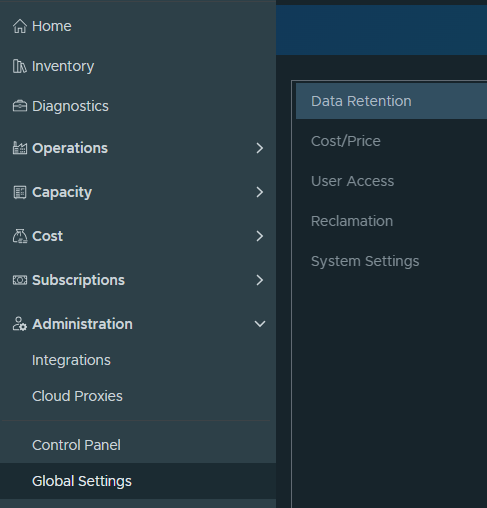Click the Operations factory icon
The width and height of the screenshot is (487, 508).
[x=20, y=148]
